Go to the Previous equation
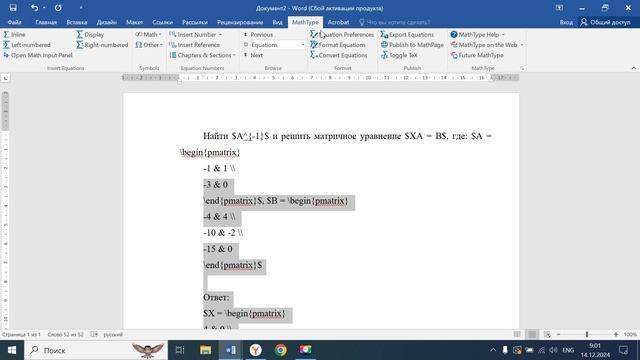Image resolution: width=640 pixels, height=360 pixels. (x=258, y=35)
